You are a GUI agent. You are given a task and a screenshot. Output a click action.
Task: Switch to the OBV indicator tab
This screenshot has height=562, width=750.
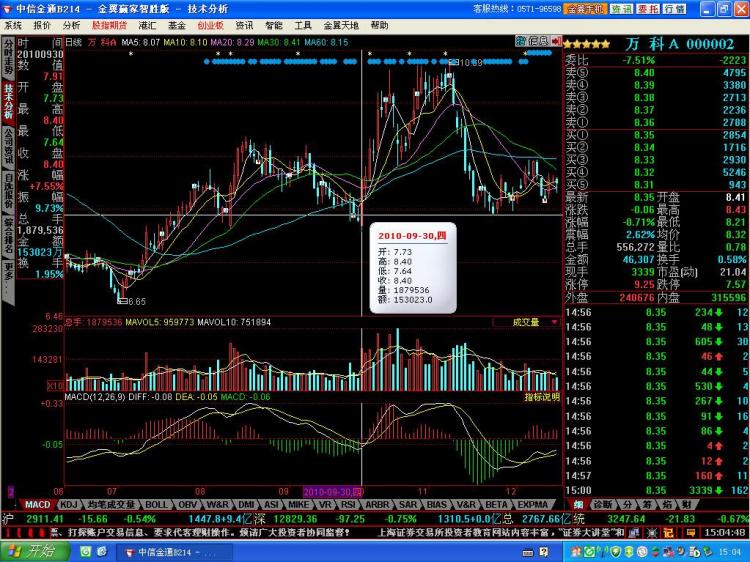[x=188, y=505]
